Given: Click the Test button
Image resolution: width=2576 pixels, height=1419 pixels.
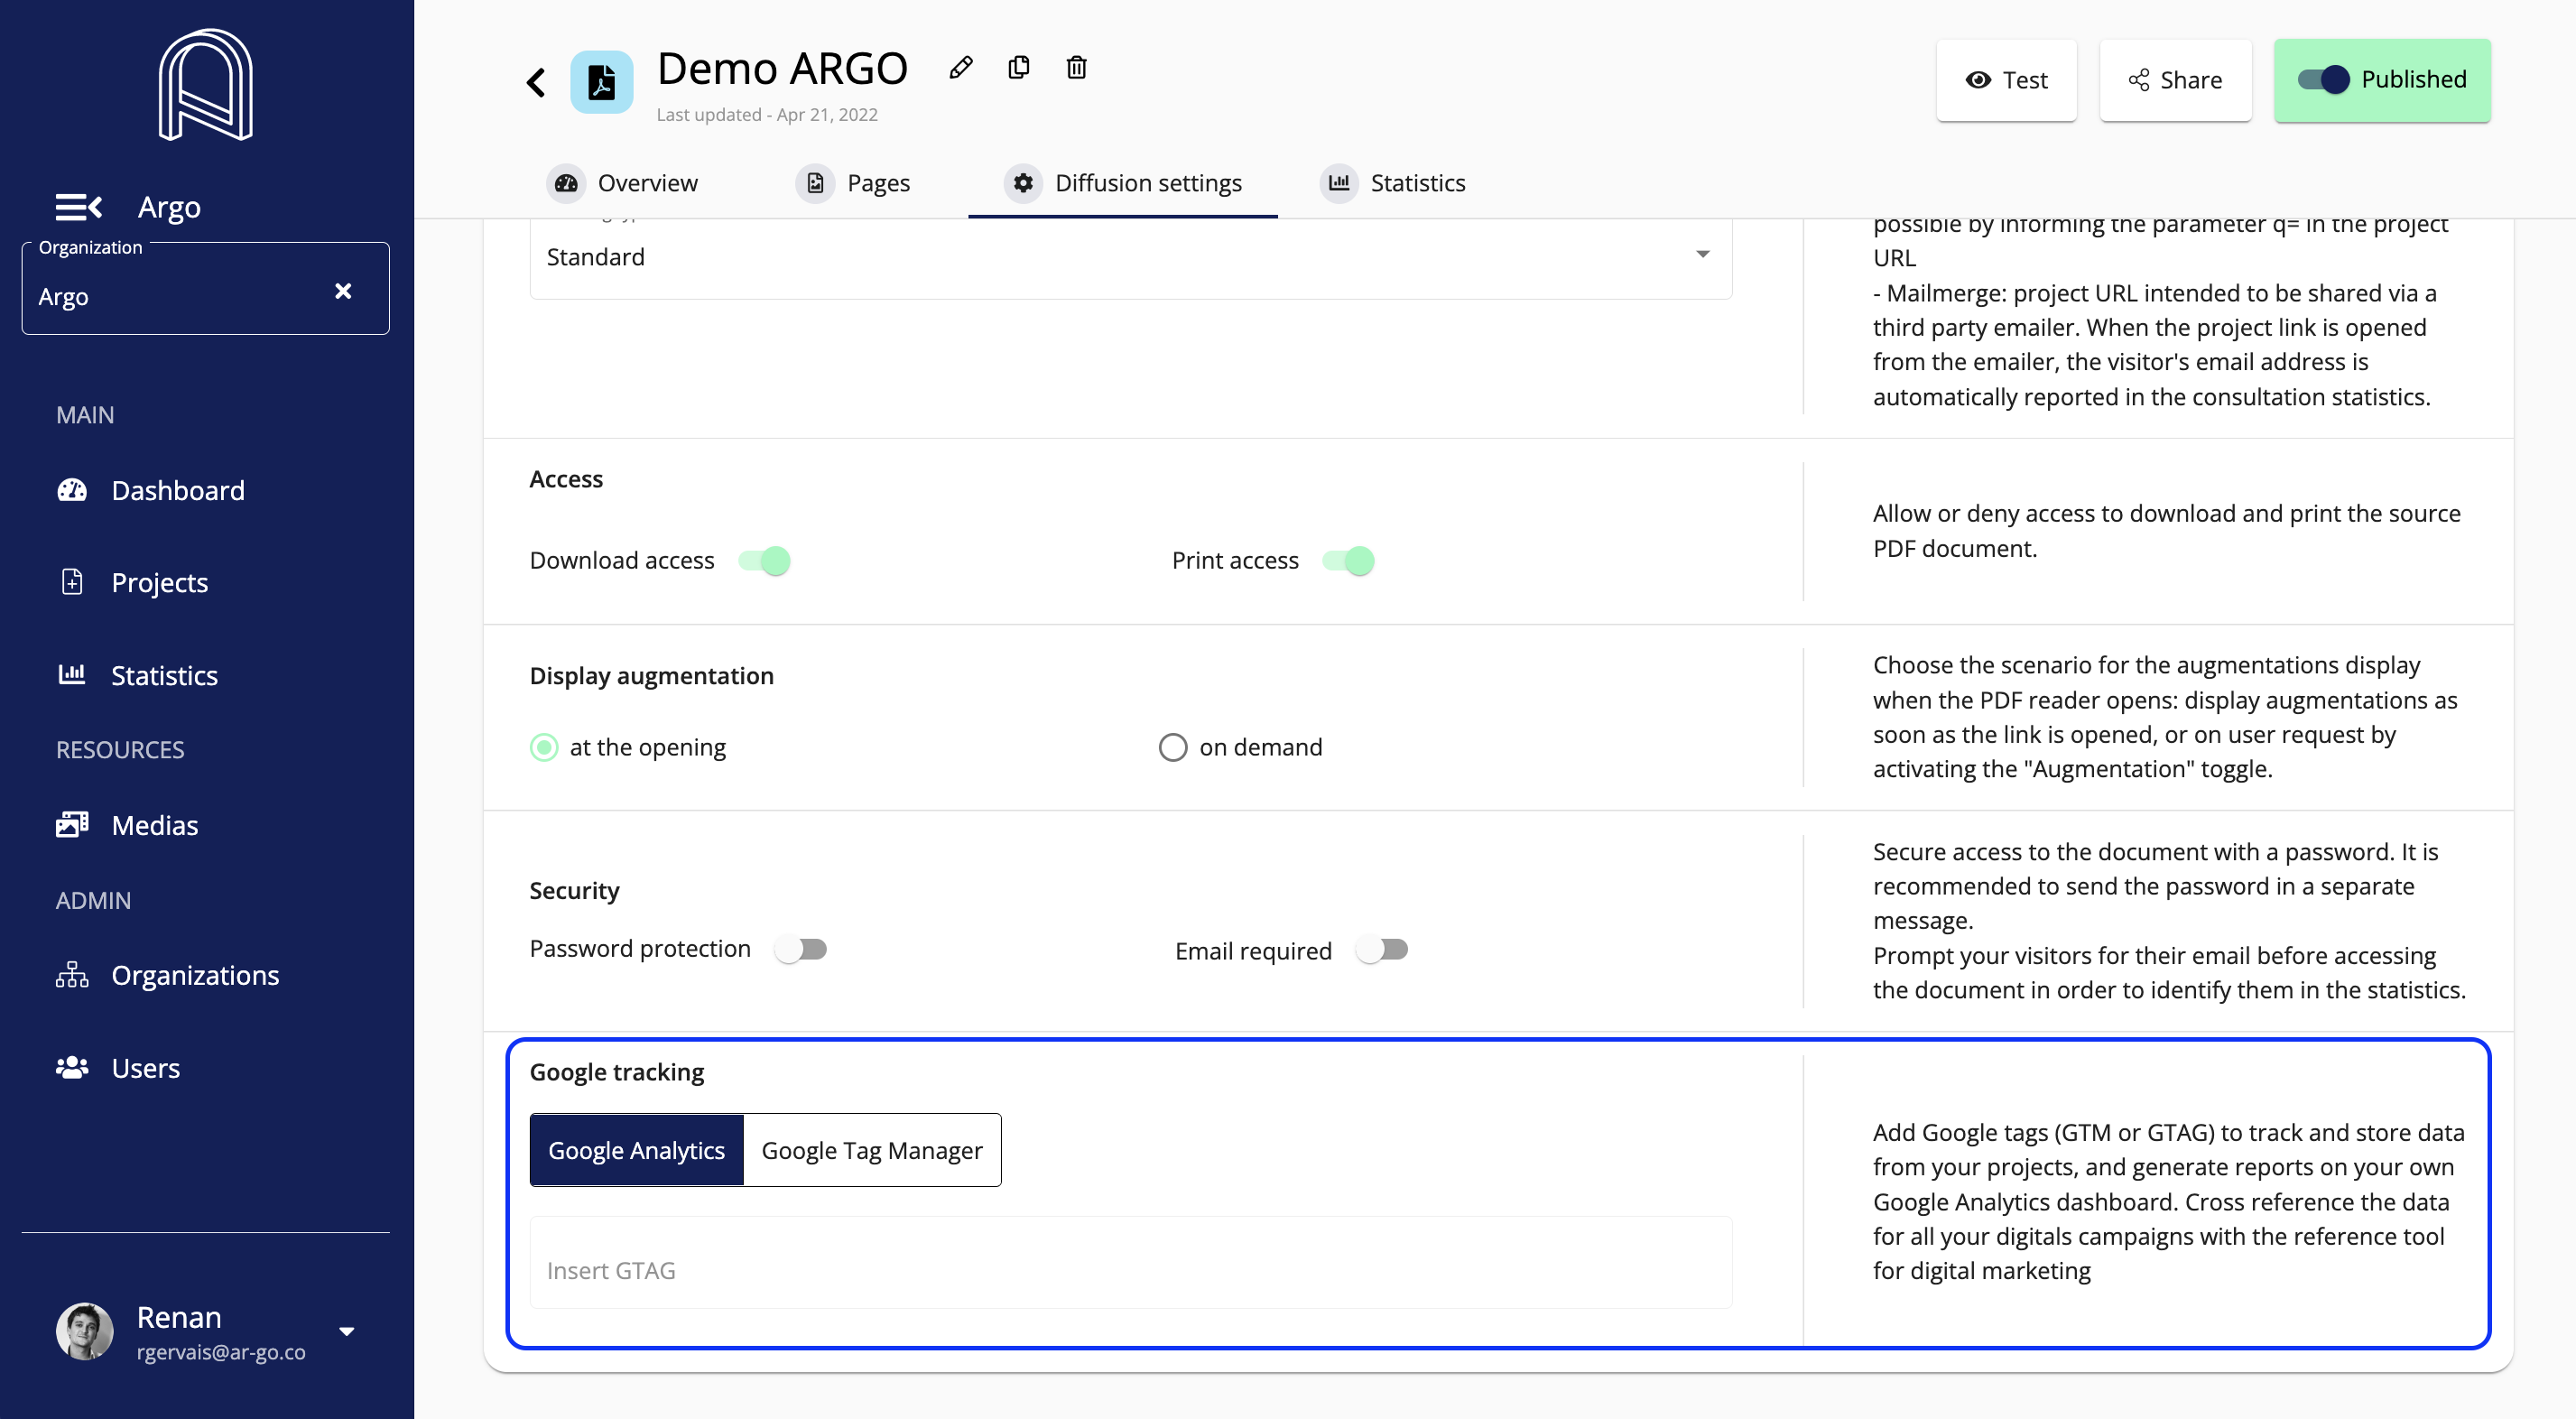Looking at the screenshot, I should pyautogui.click(x=2007, y=81).
